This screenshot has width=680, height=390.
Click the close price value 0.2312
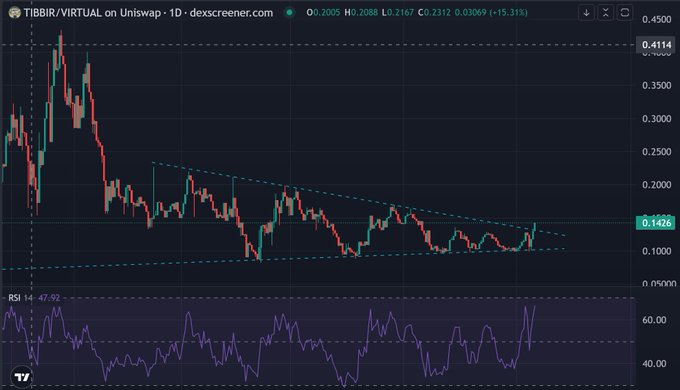coord(437,13)
